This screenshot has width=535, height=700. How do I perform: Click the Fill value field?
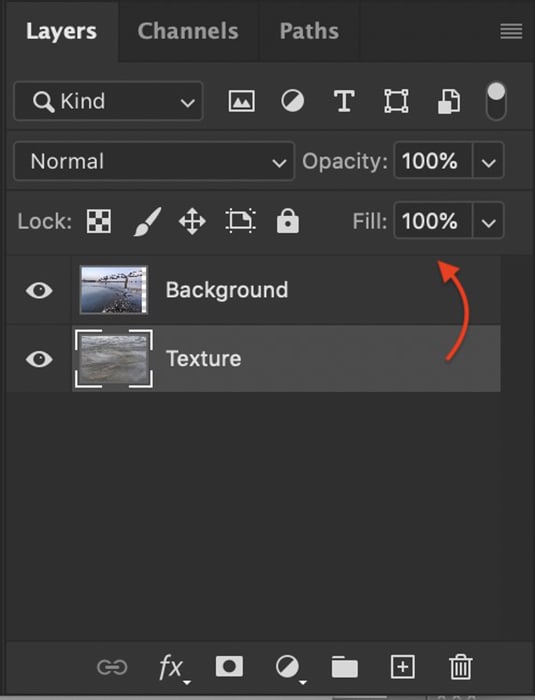[x=433, y=221]
